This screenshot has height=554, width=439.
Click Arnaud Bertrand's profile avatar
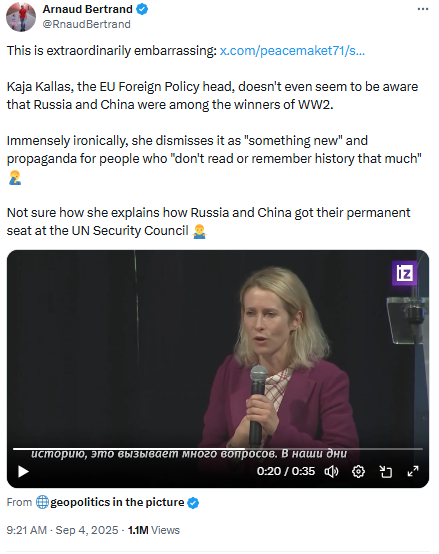(x=21, y=17)
